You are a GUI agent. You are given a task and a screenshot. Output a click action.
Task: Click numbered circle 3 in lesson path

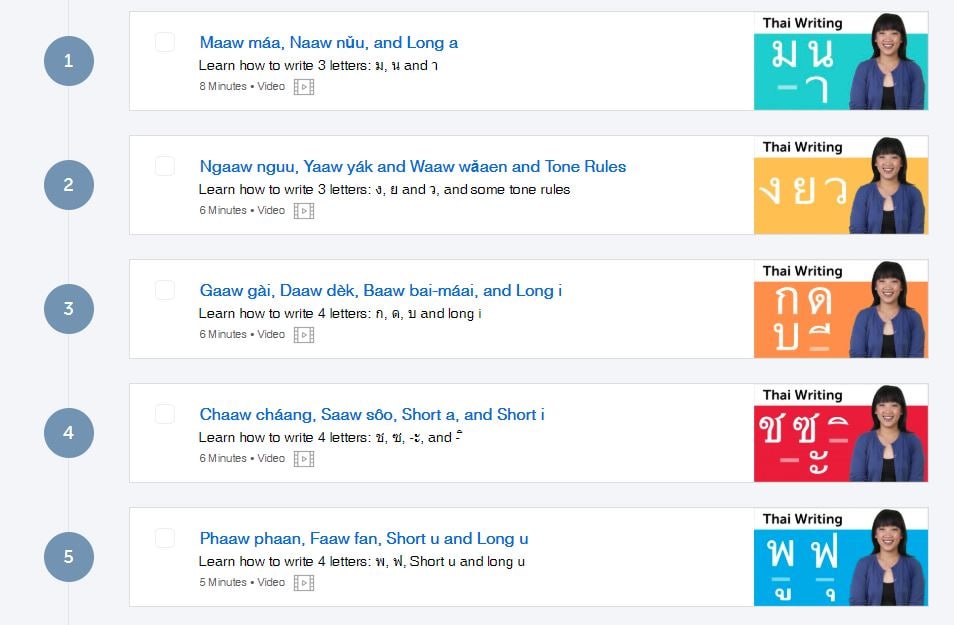tap(68, 309)
